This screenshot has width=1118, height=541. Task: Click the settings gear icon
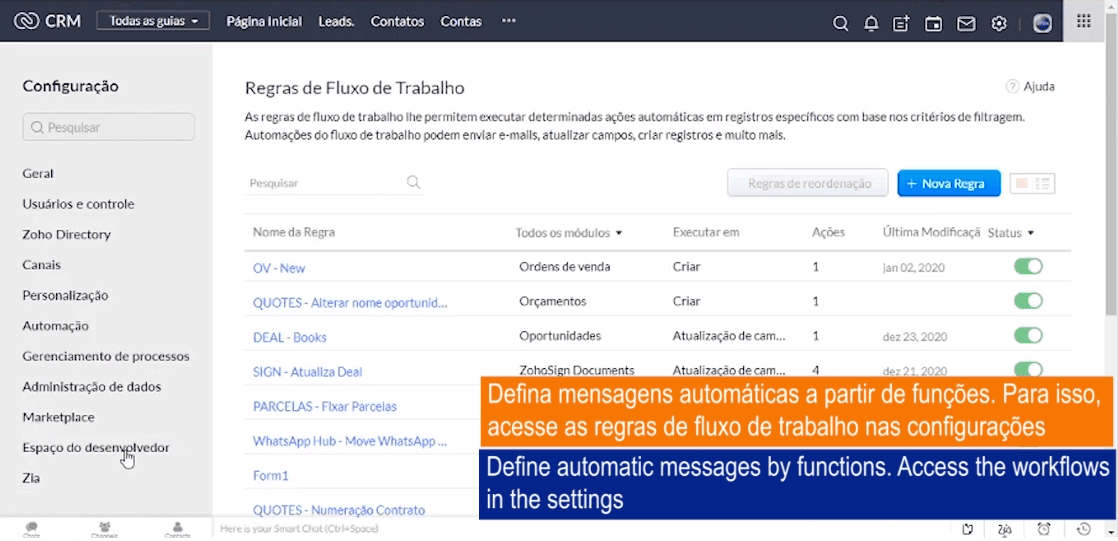coord(998,24)
